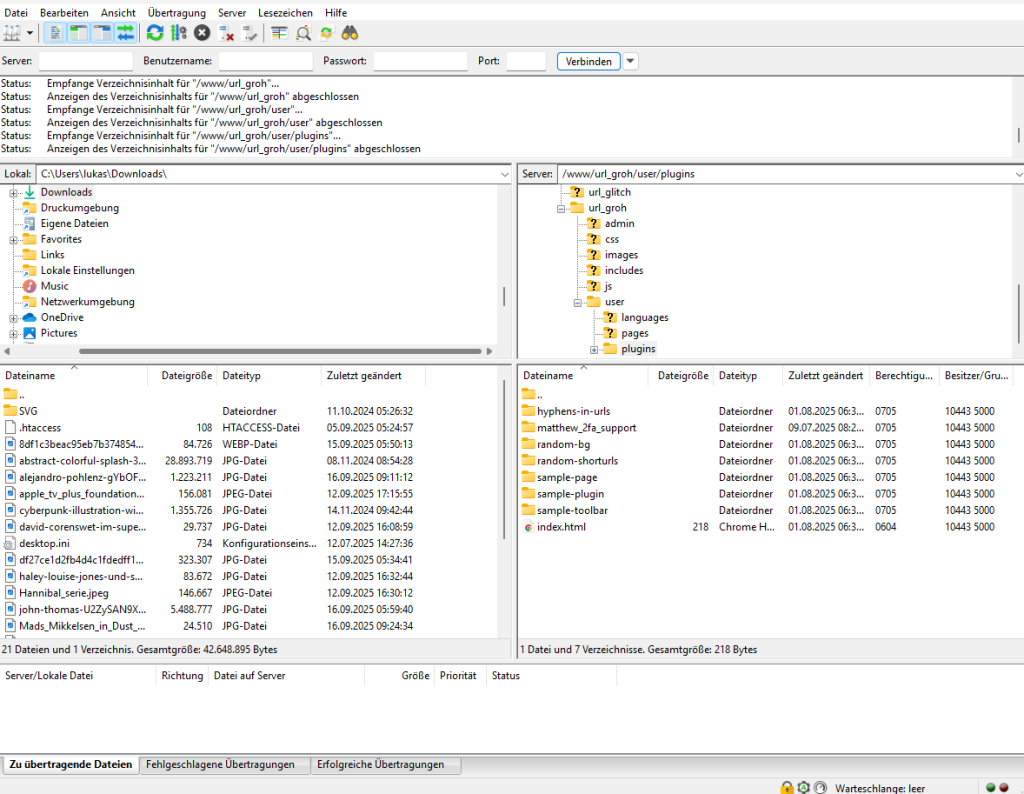Switch to Fehlgeschlagene Übertragungen tab
1024x794 pixels.
point(220,765)
